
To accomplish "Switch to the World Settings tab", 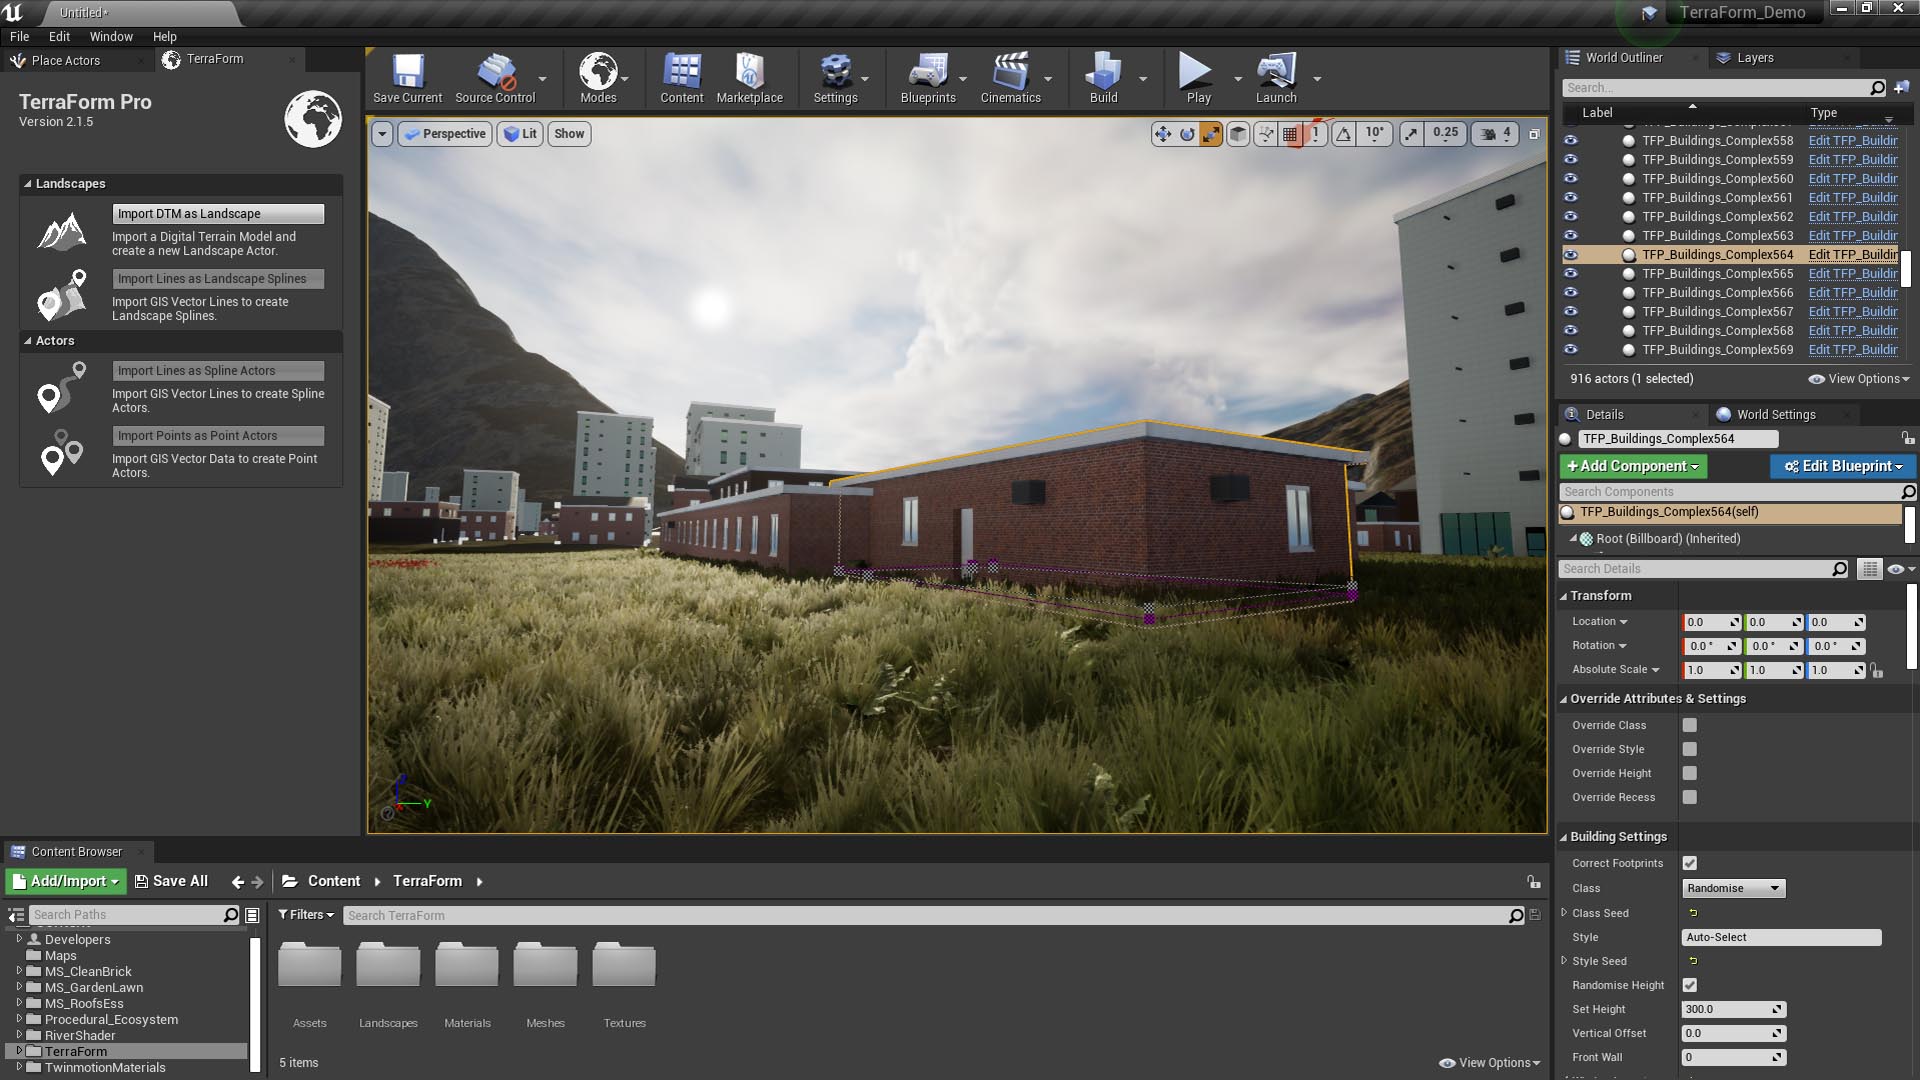I will click(x=1775, y=414).
